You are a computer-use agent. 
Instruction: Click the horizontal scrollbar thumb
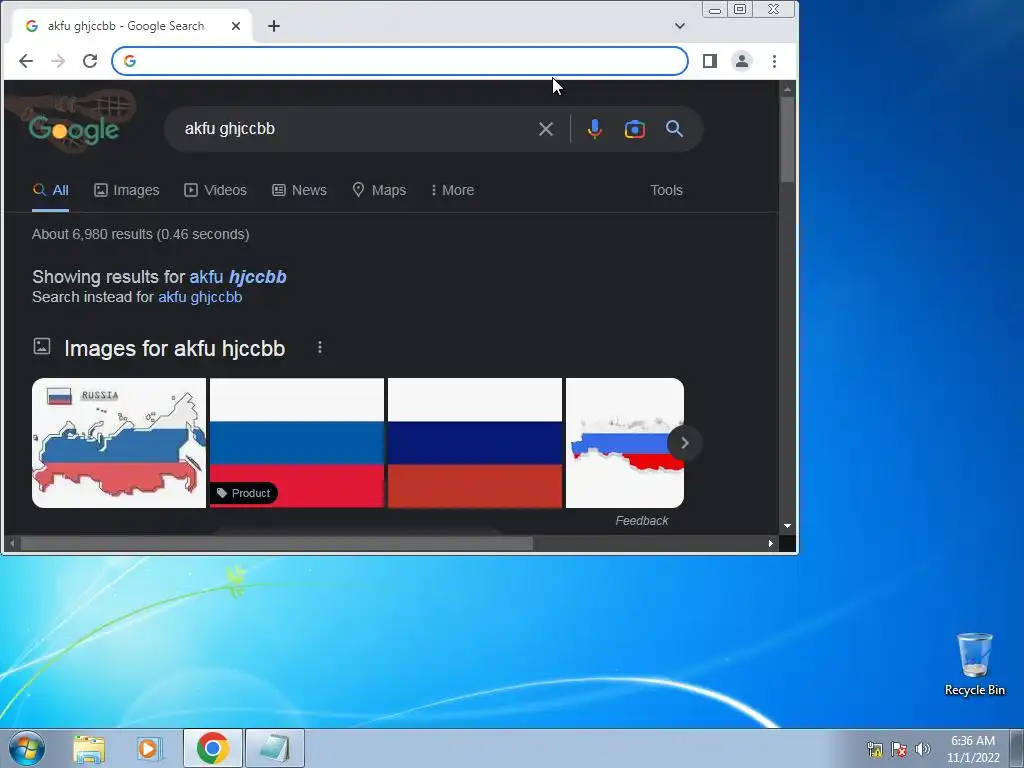coord(277,543)
